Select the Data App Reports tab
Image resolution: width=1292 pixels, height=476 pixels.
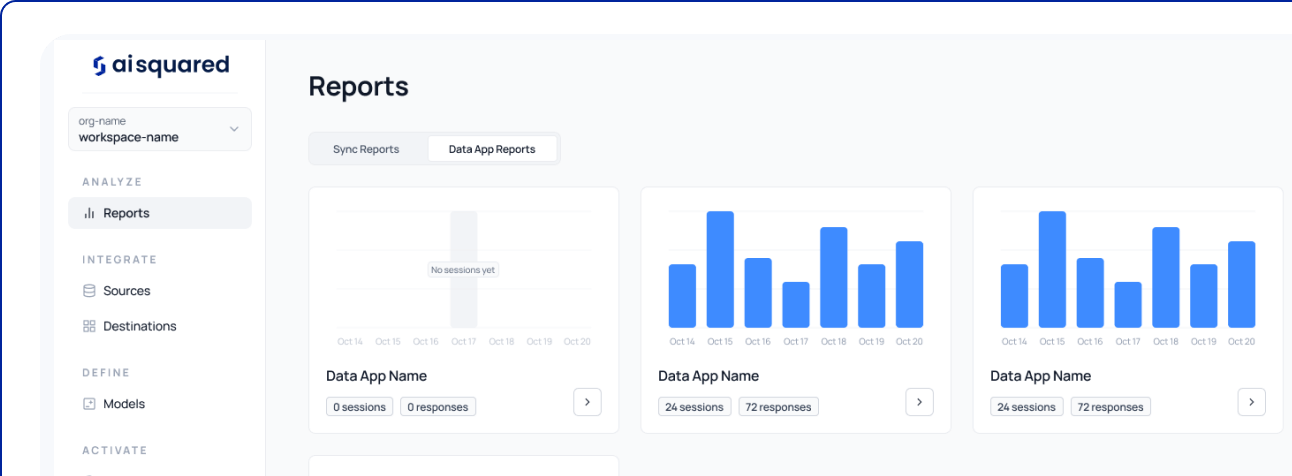(x=492, y=149)
